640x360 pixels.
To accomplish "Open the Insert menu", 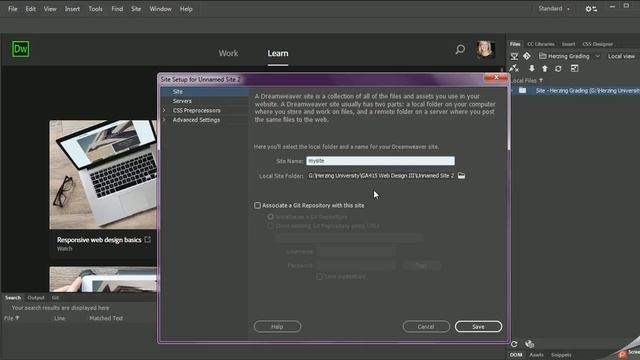I will pyautogui.click(x=72, y=9).
